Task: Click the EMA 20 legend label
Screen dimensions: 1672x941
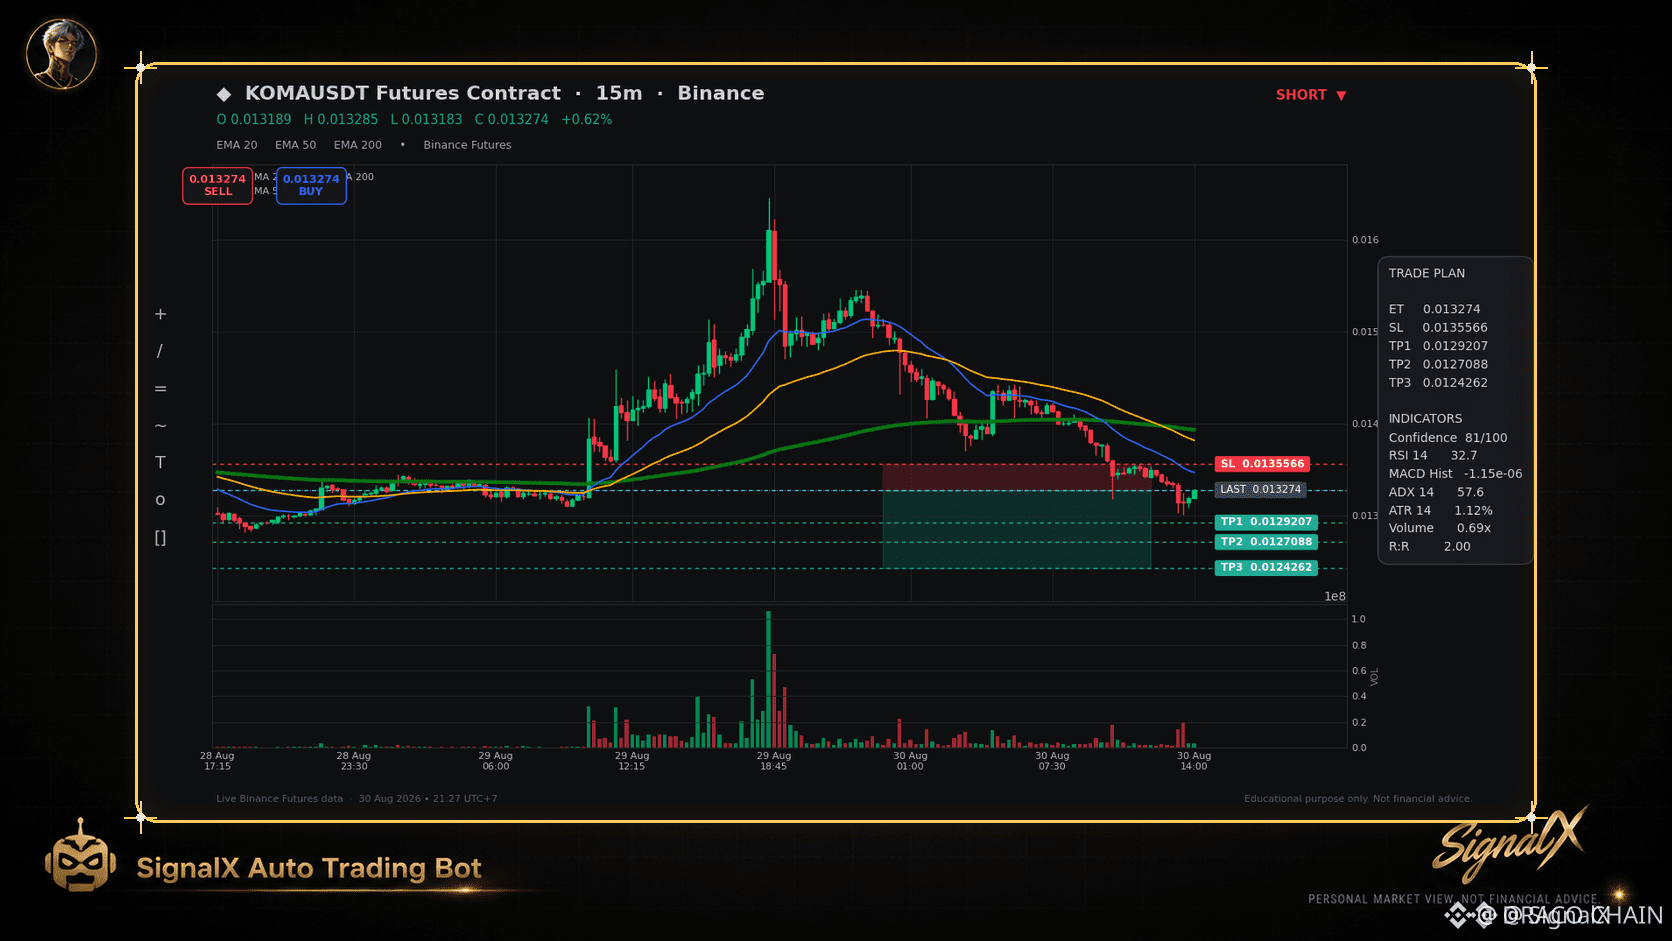Action: coord(237,145)
